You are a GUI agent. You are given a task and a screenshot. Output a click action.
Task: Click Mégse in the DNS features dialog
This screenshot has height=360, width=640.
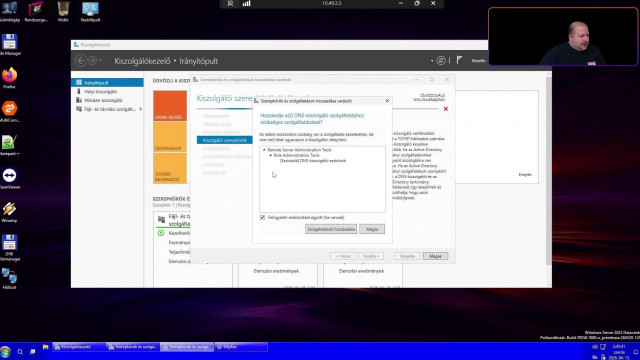(372, 229)
